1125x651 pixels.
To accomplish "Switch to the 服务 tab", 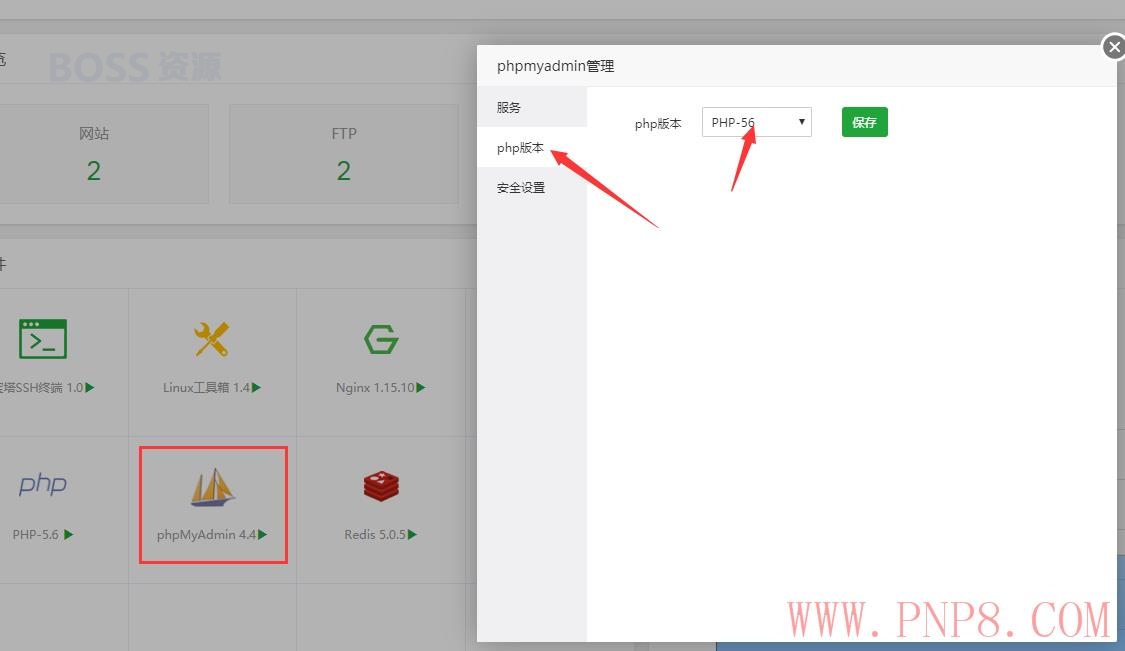I will click(x=532, y=108).
